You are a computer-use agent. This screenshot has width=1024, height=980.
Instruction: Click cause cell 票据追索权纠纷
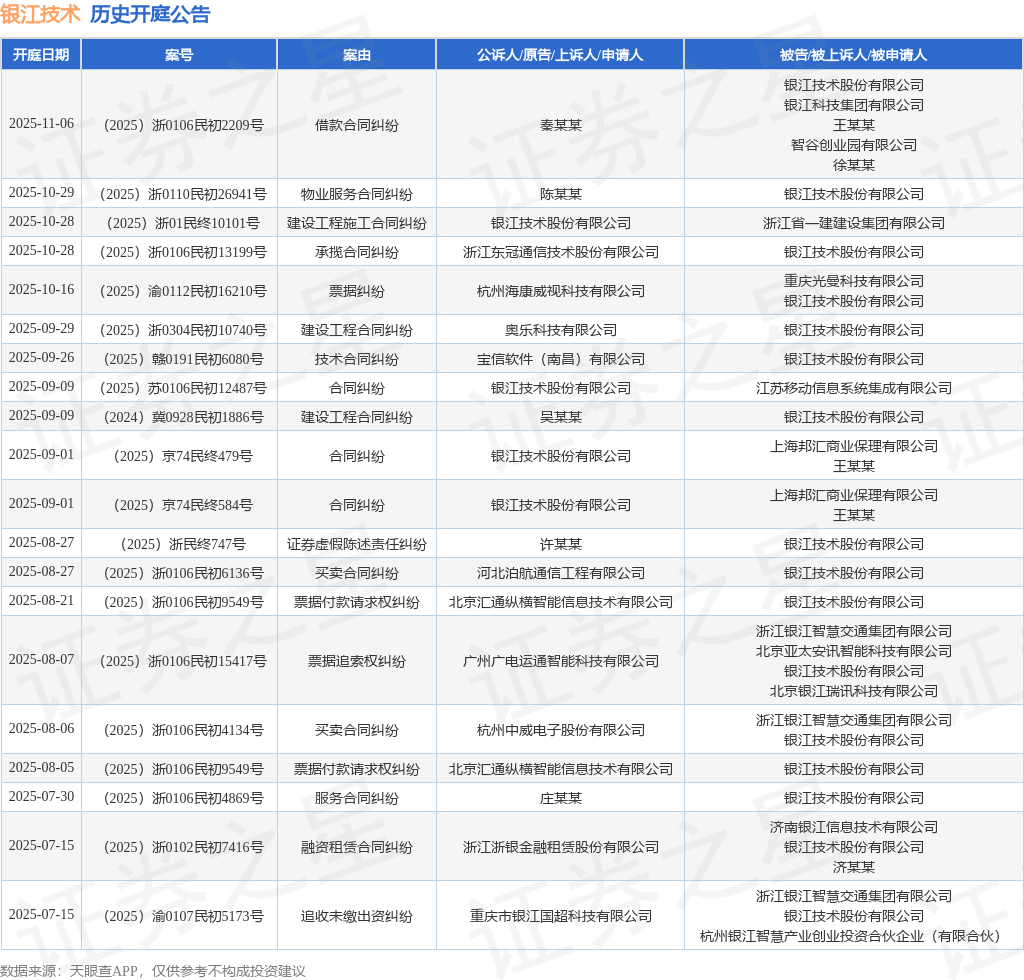click(357, 661)
